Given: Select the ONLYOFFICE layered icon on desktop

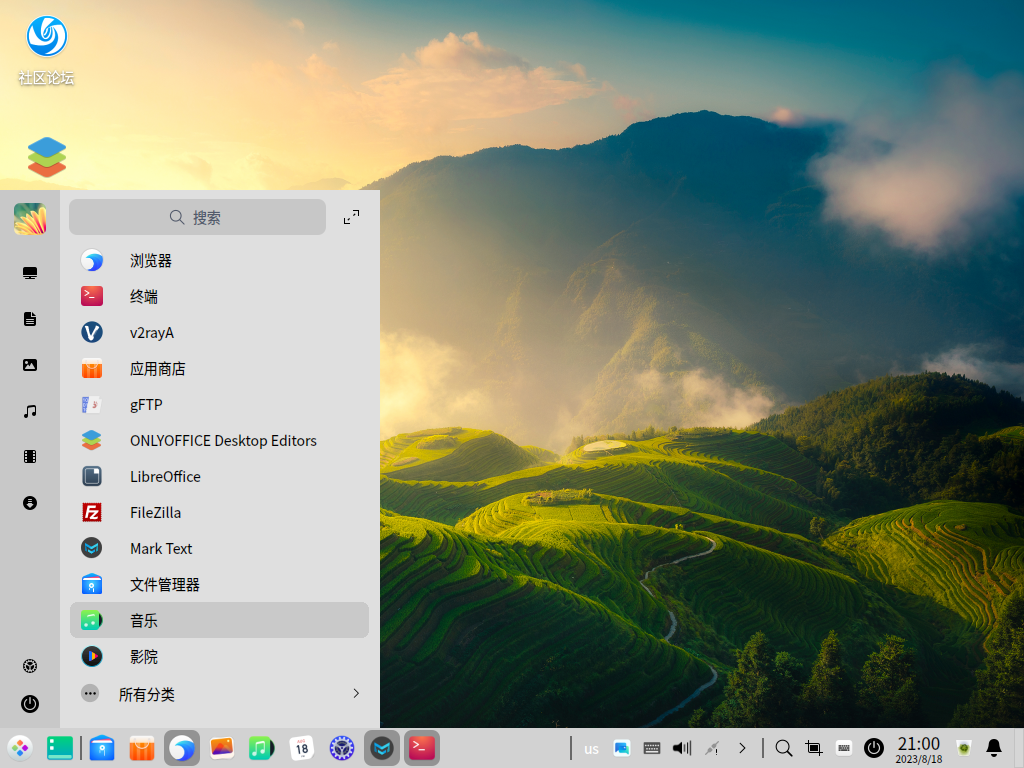Looking at the screenshot, I should point(46,157).
